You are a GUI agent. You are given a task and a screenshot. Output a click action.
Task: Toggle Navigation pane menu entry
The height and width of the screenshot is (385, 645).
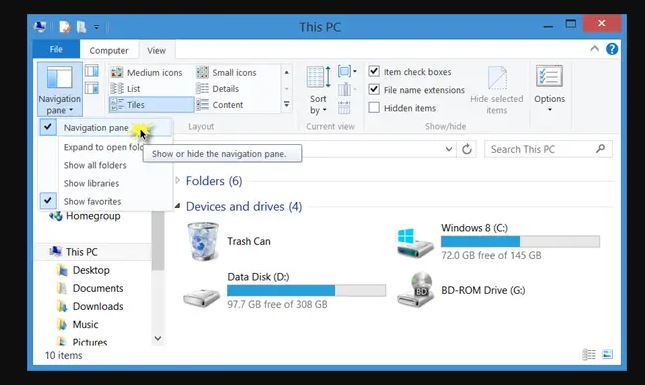click(105, 128)
